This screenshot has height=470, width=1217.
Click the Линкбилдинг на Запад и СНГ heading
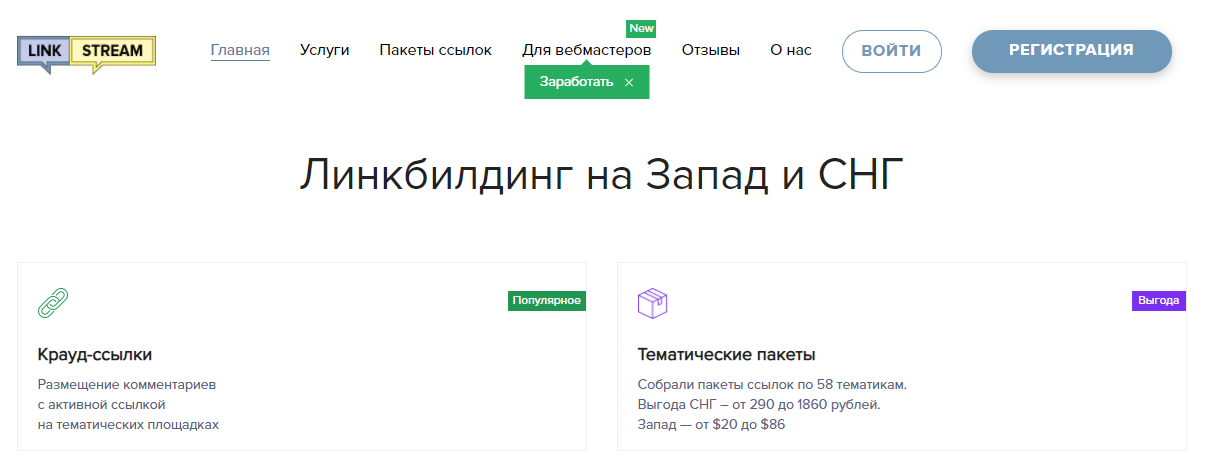click(602, 173)
